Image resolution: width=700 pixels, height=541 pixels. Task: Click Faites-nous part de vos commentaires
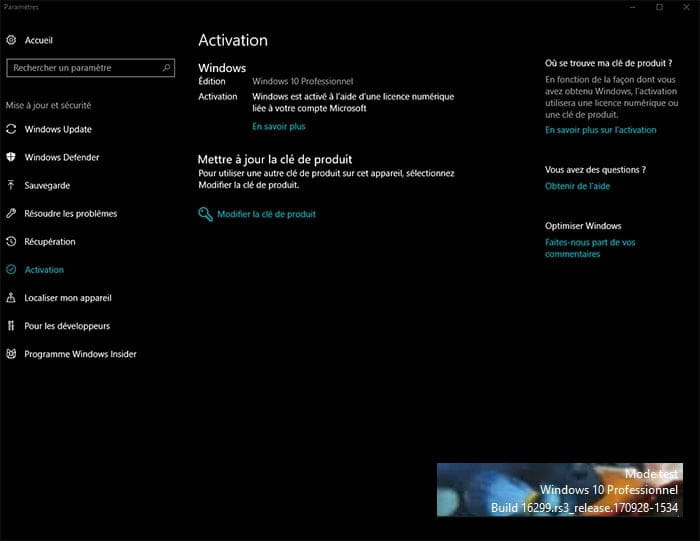click(x=590, y=248)
